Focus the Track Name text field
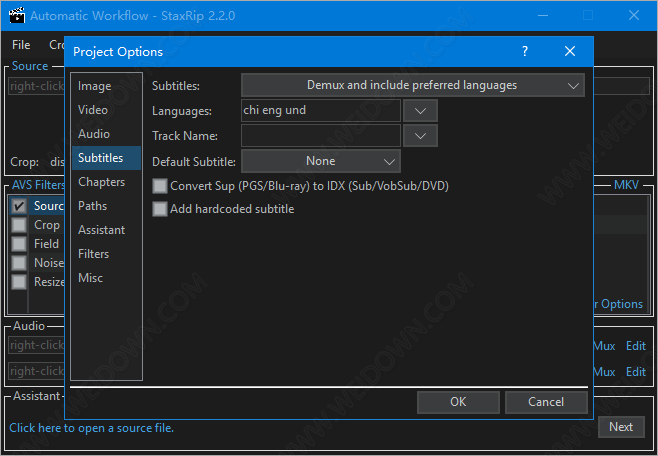This screenshot has height=456, width=658. [321, 135]
